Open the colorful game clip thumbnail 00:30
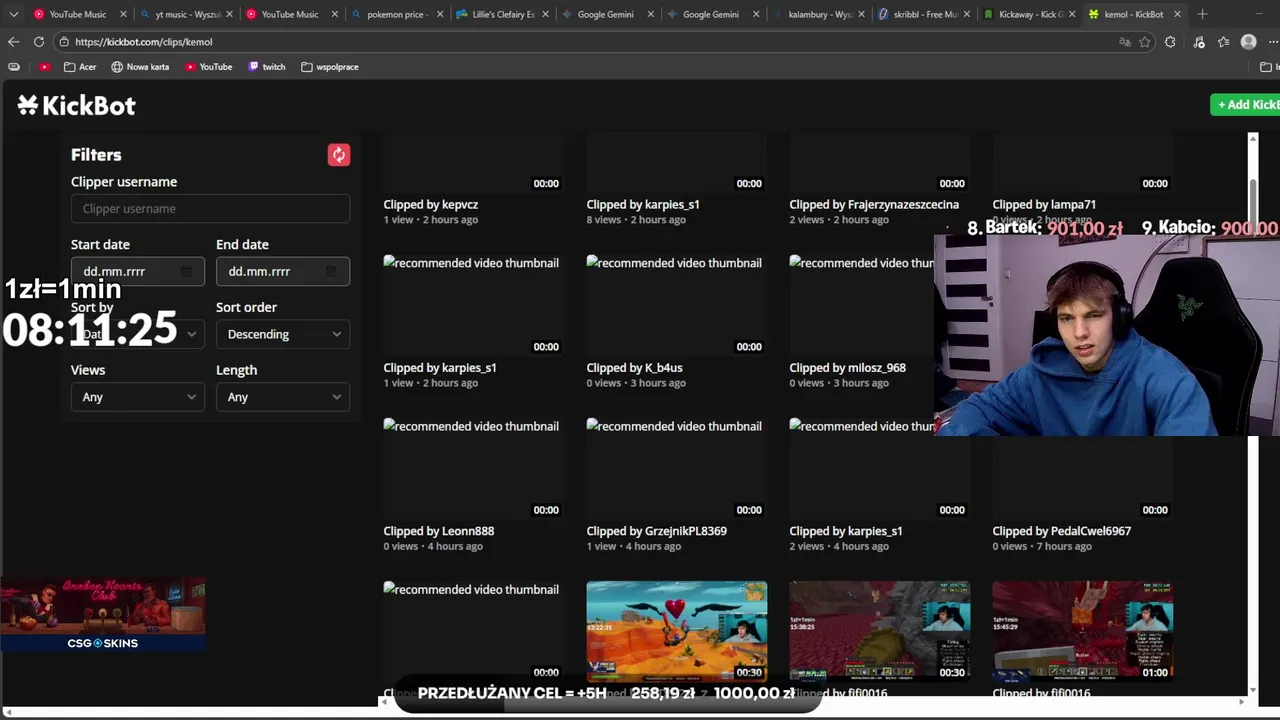The height and width of the screenshot is (720, 1280). click(x=677, y=630)
